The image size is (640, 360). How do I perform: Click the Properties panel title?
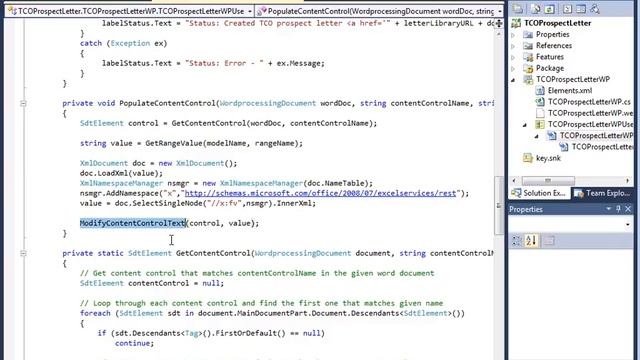526,209
